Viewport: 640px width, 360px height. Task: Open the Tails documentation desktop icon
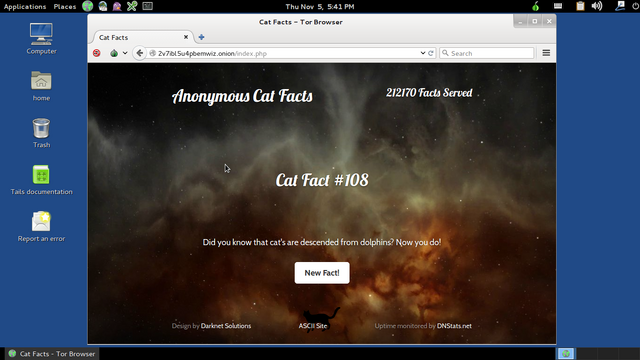(41, 180)
